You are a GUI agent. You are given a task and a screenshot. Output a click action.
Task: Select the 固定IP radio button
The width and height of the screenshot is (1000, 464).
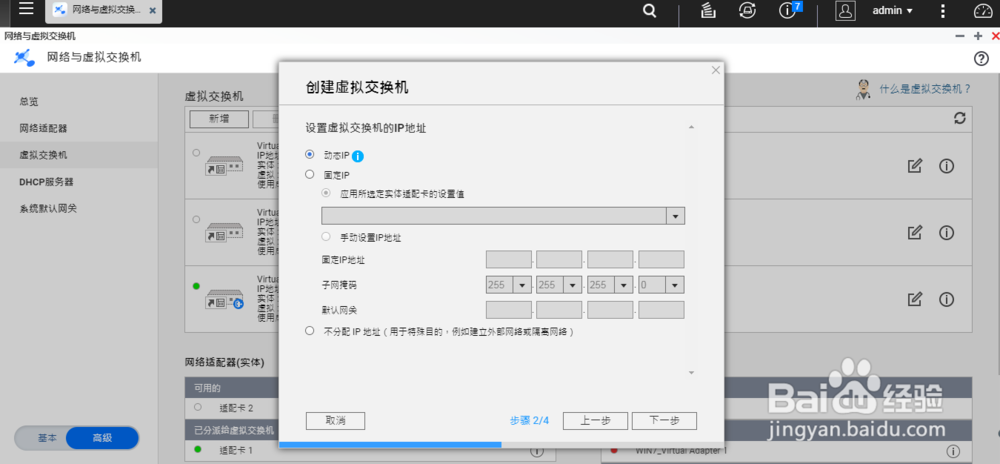coord(310,174)
